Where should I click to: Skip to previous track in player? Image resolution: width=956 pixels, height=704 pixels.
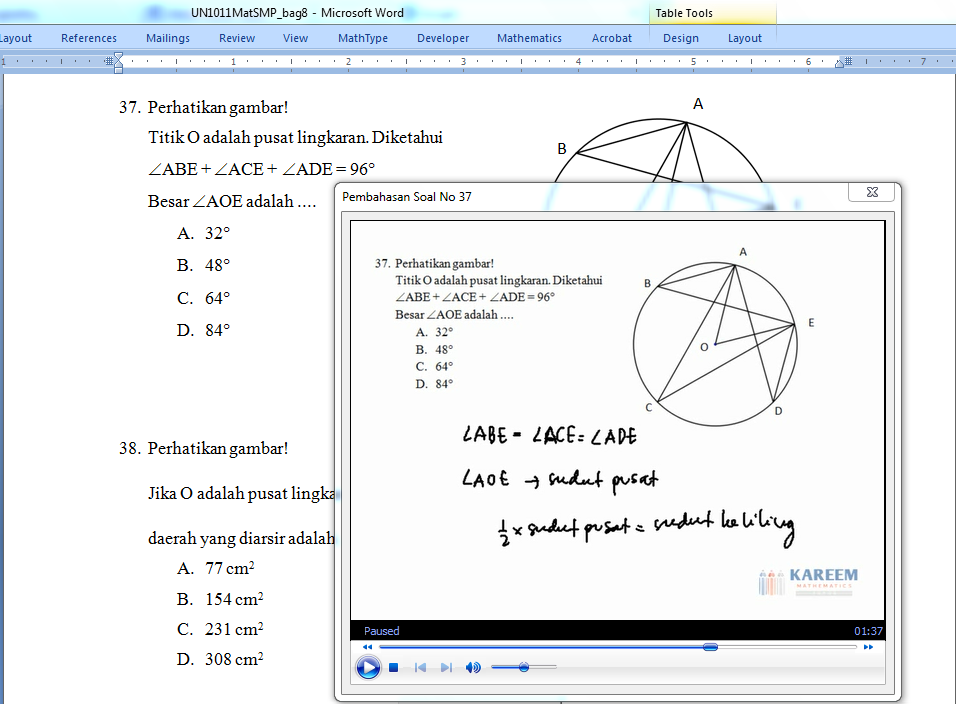click(x=421, y=668)
